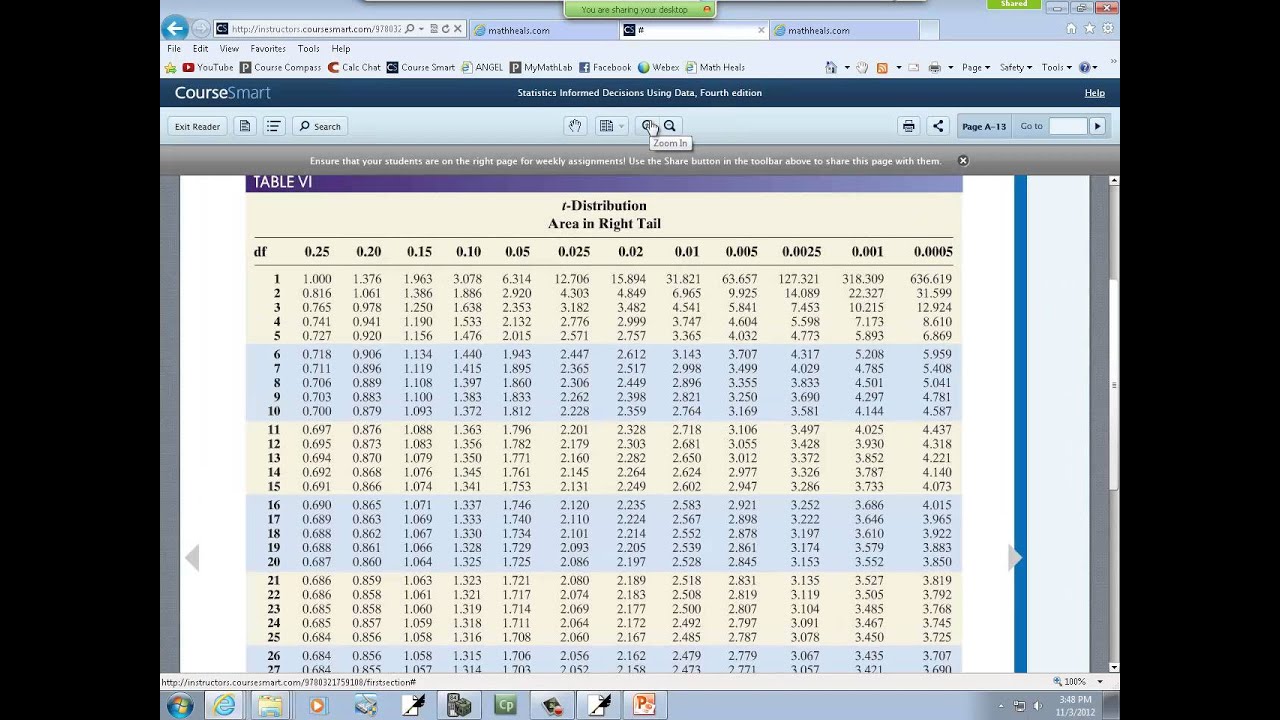The image size is (1280, 720).
Task: Turn to the previous textbook page
Action: click(x=192, y=557)
